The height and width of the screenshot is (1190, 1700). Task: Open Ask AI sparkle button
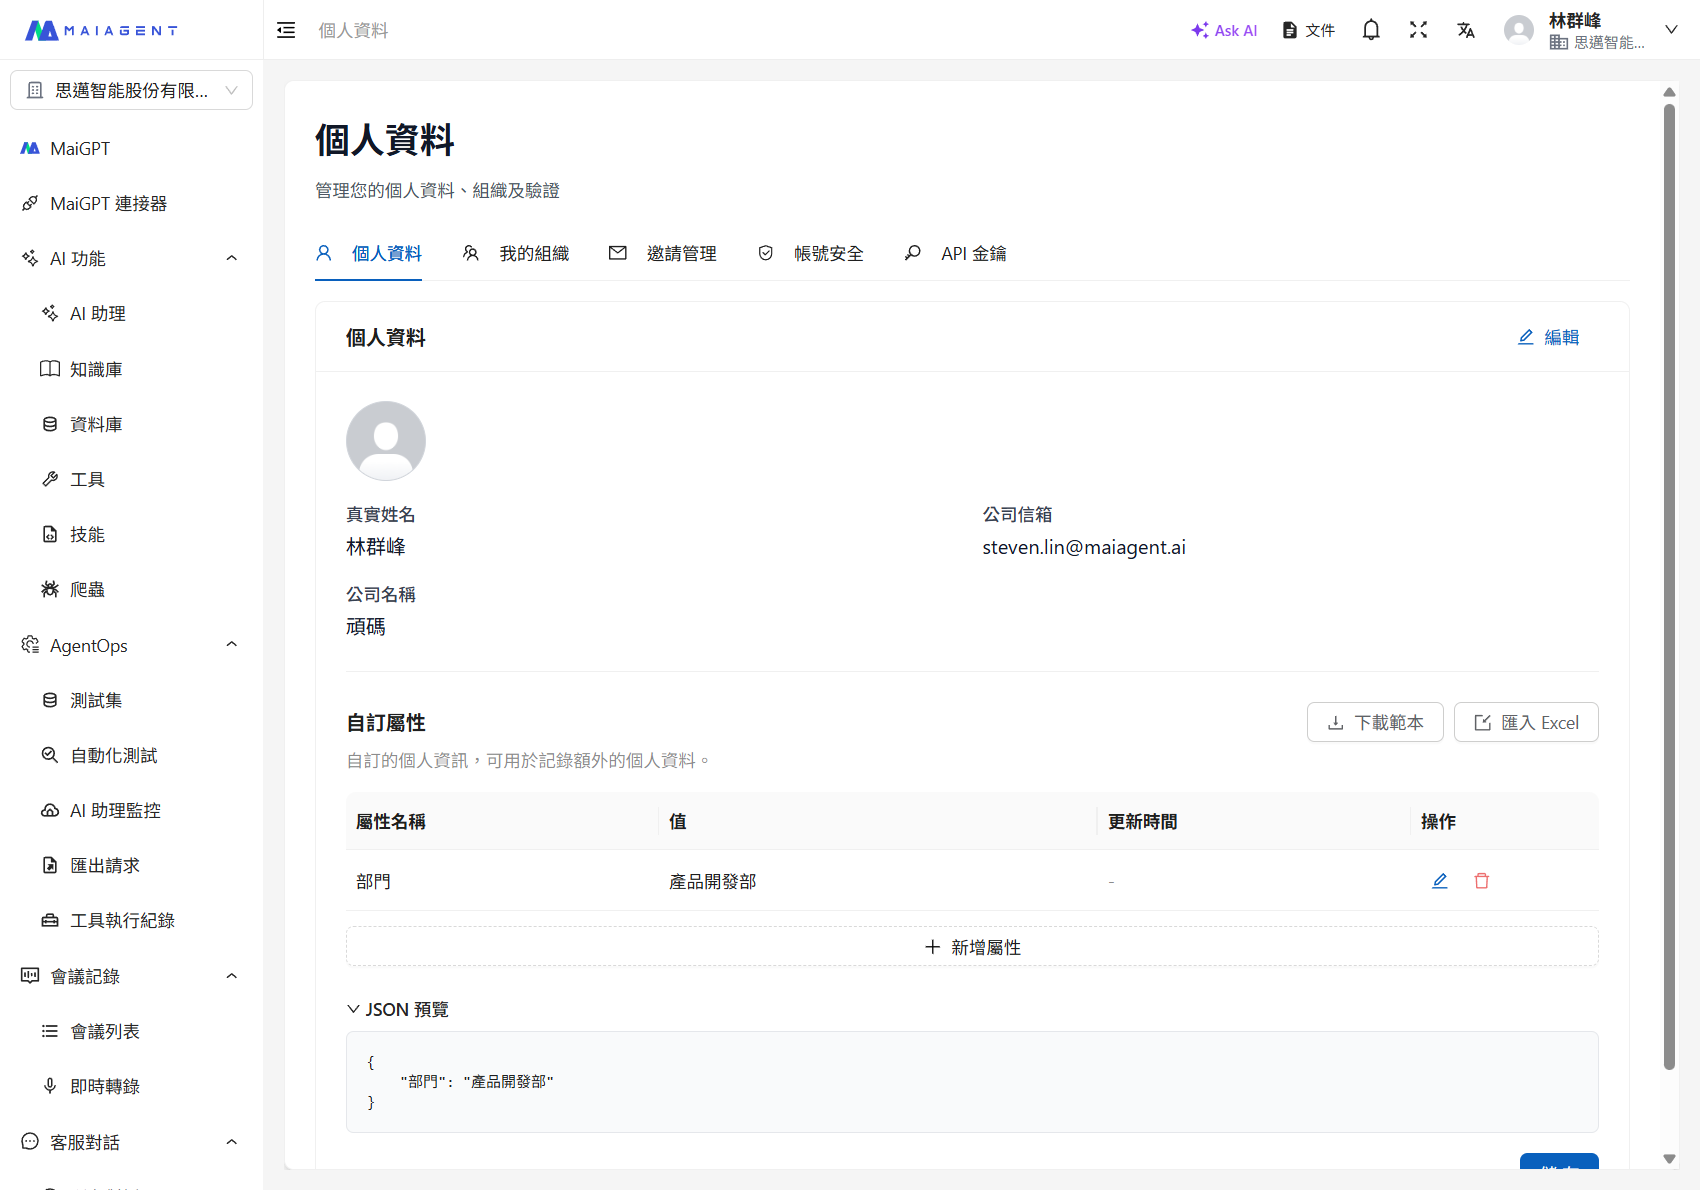[1224, 30]
